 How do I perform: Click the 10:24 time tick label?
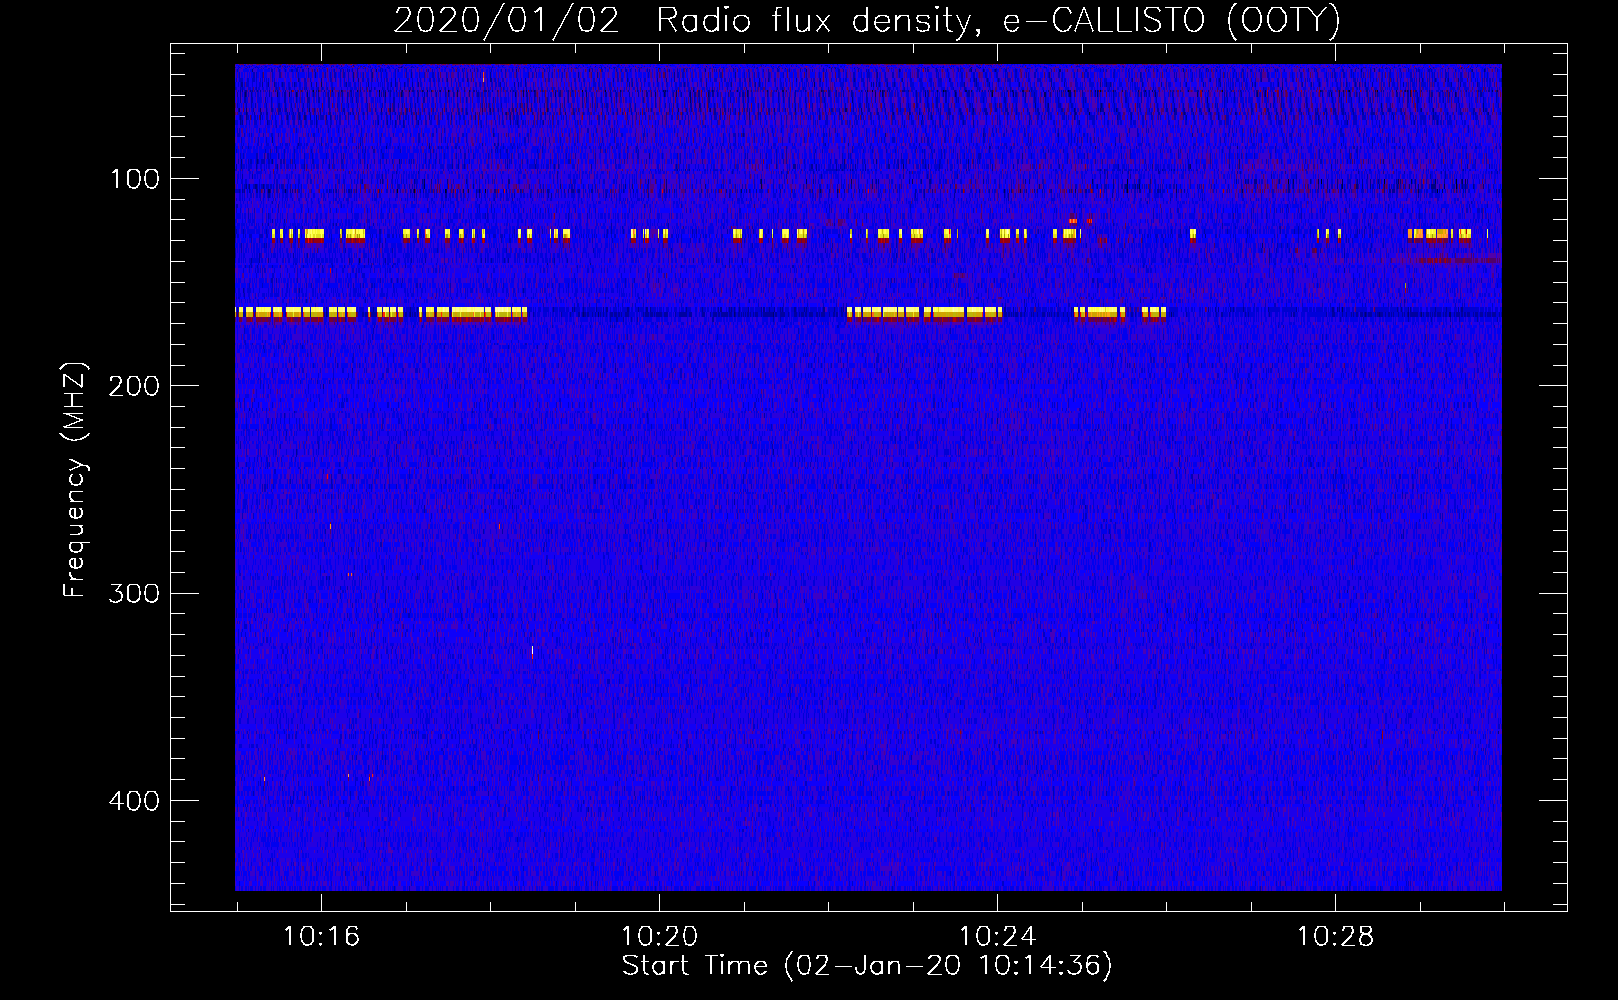coord(997,936)
